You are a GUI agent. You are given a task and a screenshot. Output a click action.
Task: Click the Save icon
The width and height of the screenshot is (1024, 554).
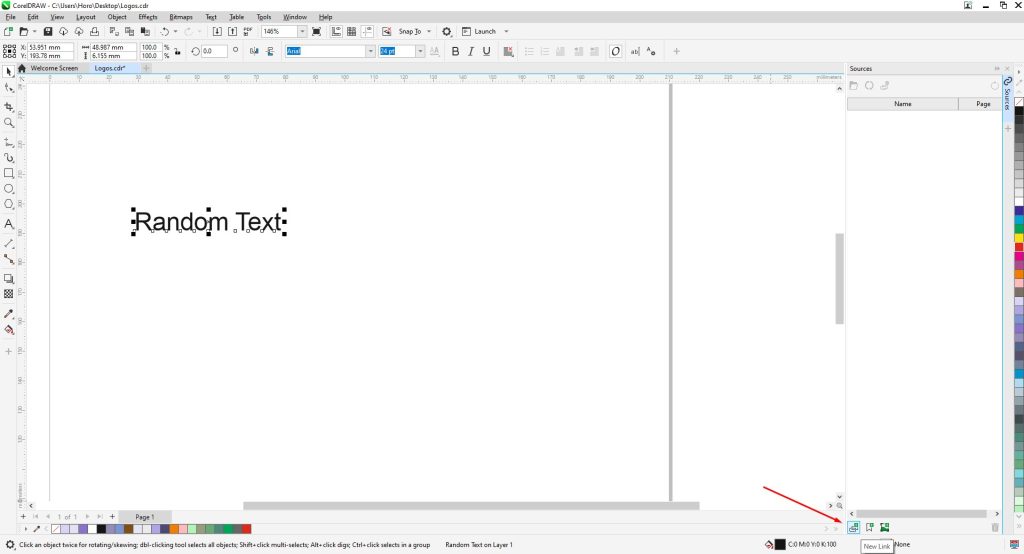[48, 31]
